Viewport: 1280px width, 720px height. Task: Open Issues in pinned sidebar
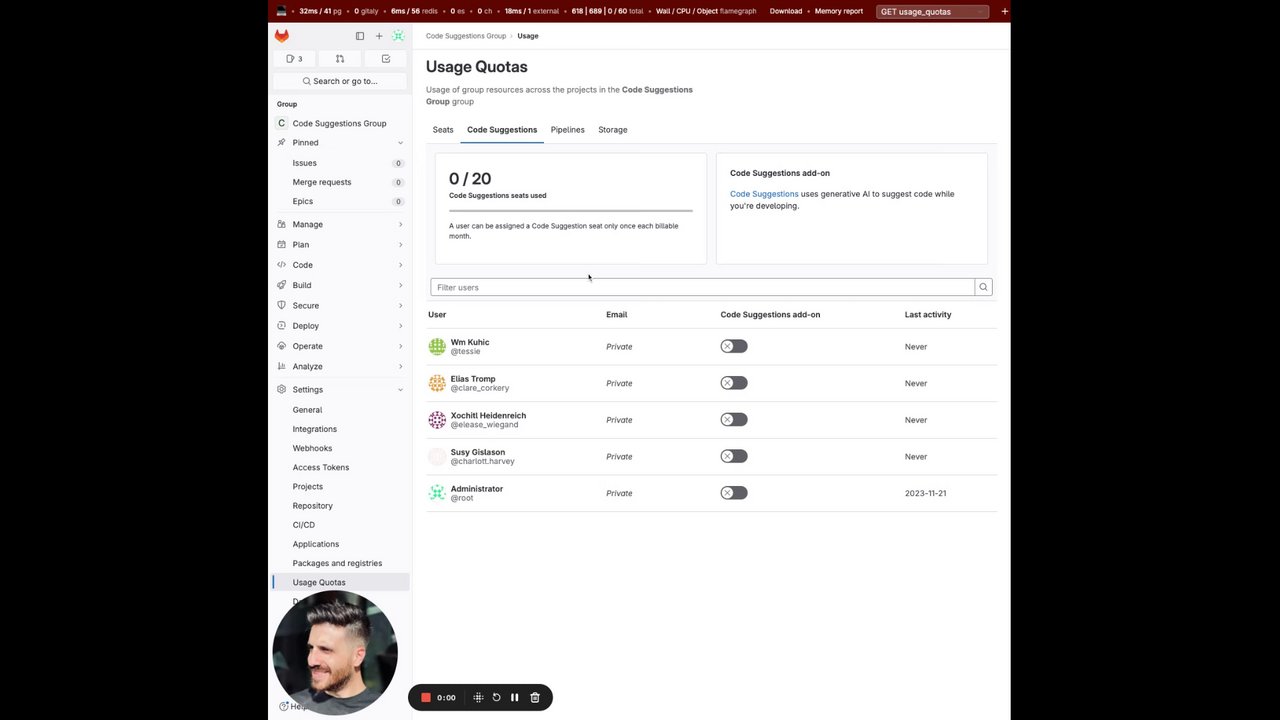[340, 163]
